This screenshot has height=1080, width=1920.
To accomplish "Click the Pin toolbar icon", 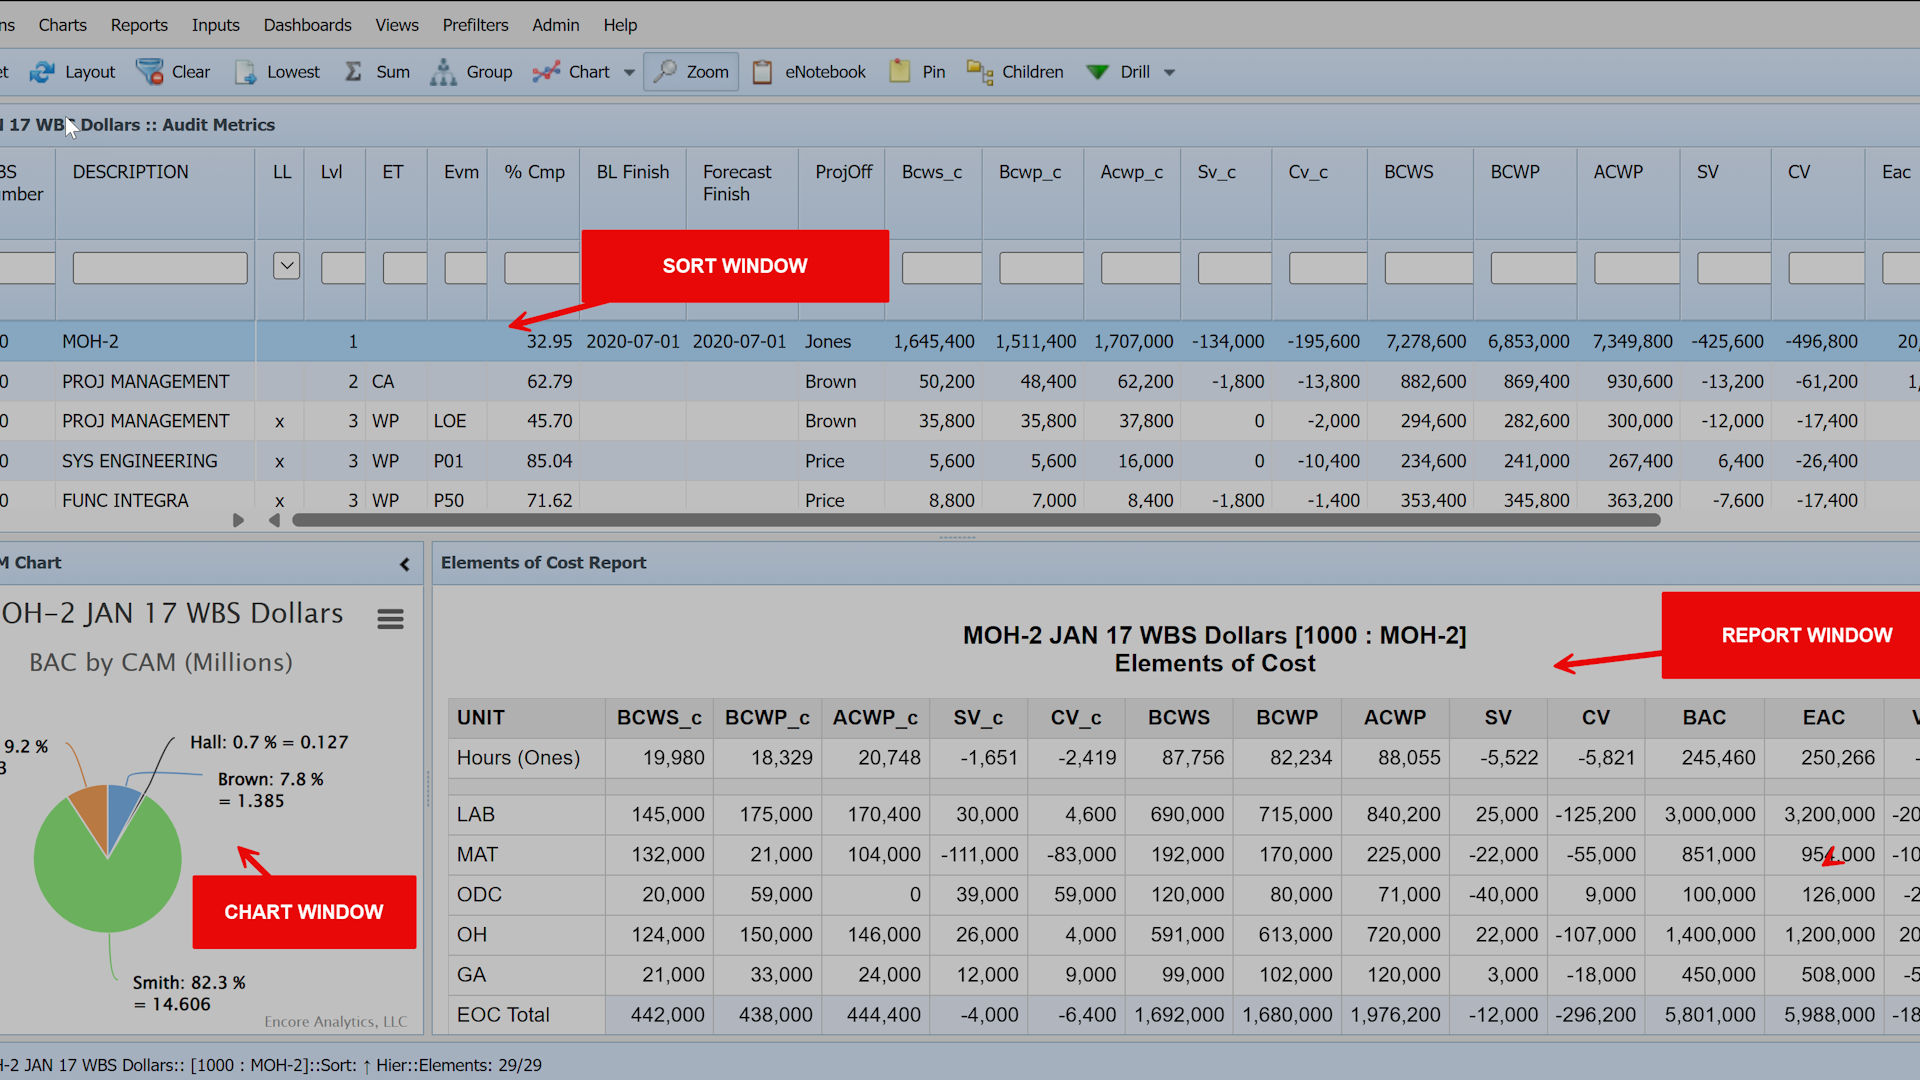I will [900, 71].
